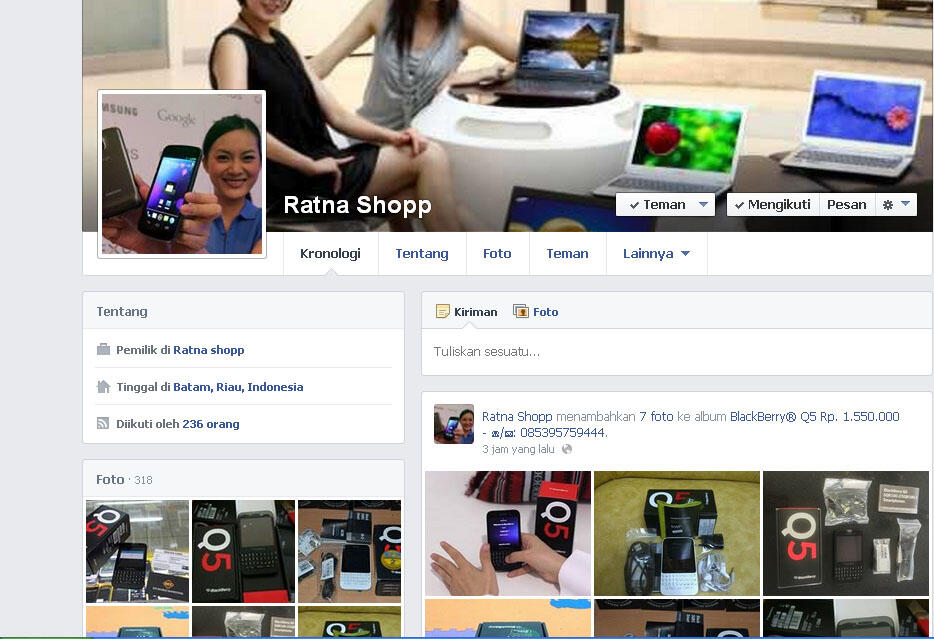934x639 pixels.
Task: Toggle the Mengikuti following button
Action: 773,205
